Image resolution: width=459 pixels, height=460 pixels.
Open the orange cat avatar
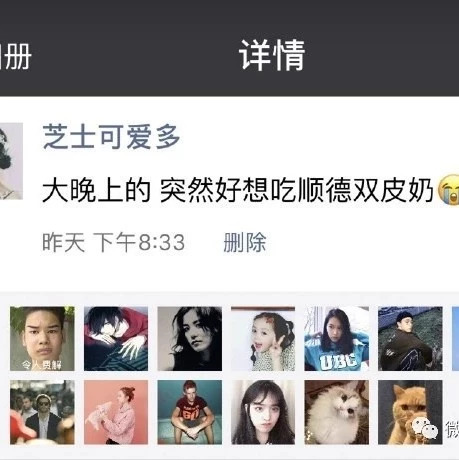pos(410,412)
